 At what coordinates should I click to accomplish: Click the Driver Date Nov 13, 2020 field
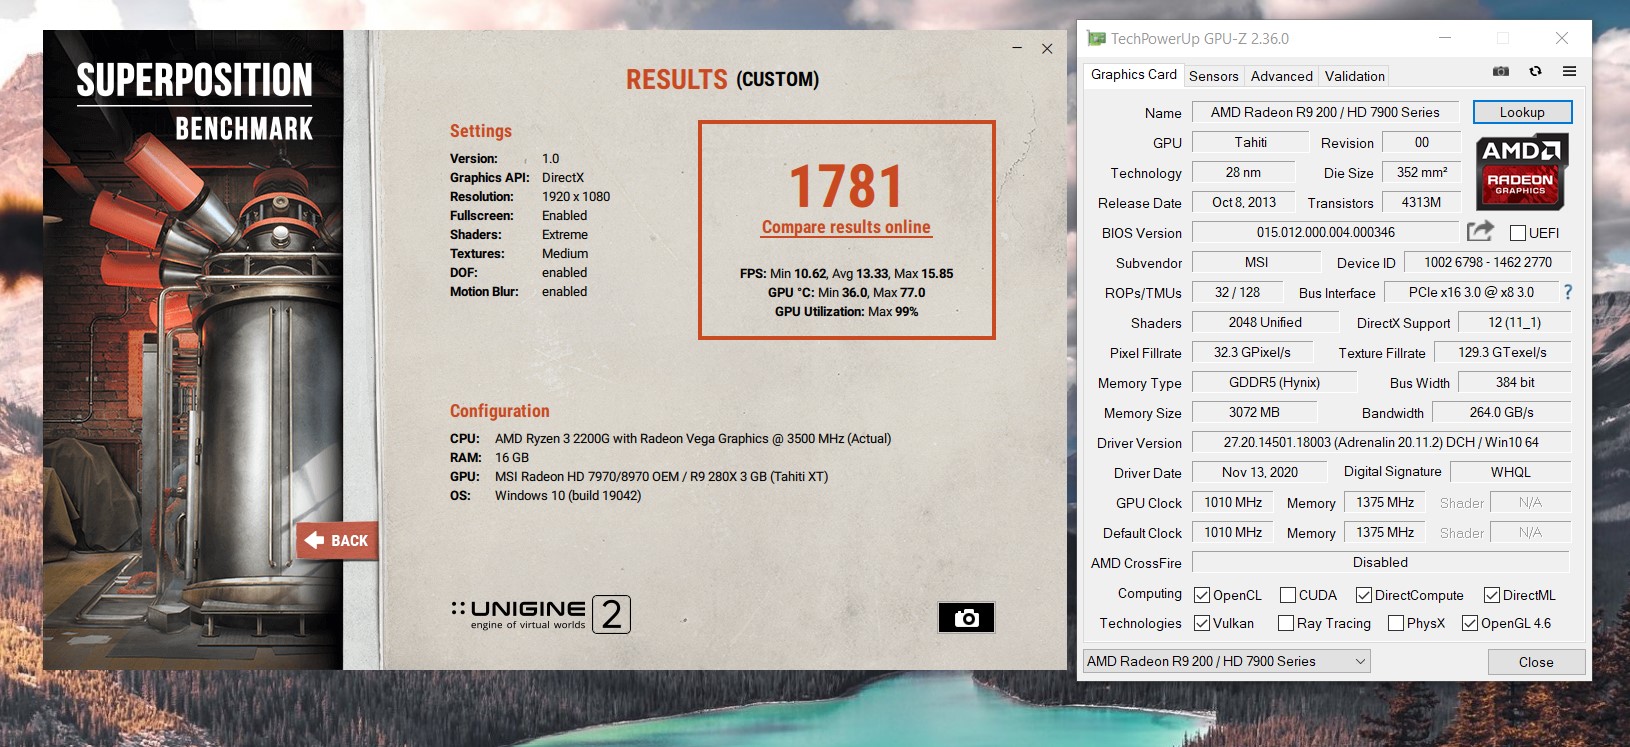pos(1259,472)
